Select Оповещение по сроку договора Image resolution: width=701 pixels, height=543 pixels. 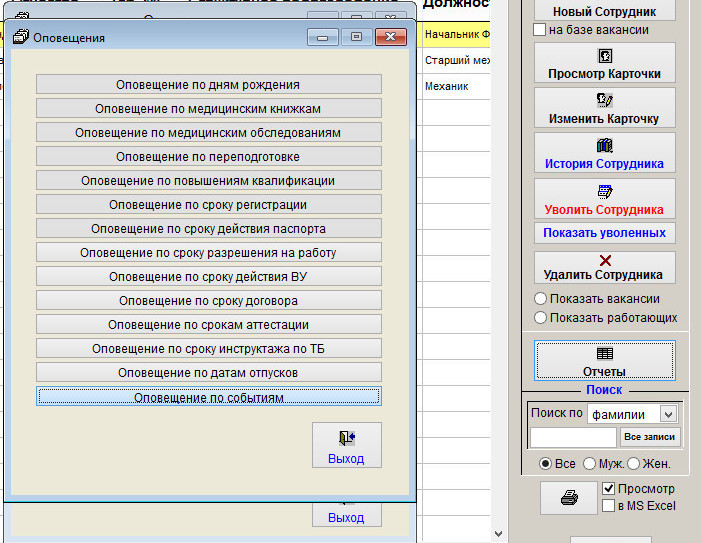(208, 301)
